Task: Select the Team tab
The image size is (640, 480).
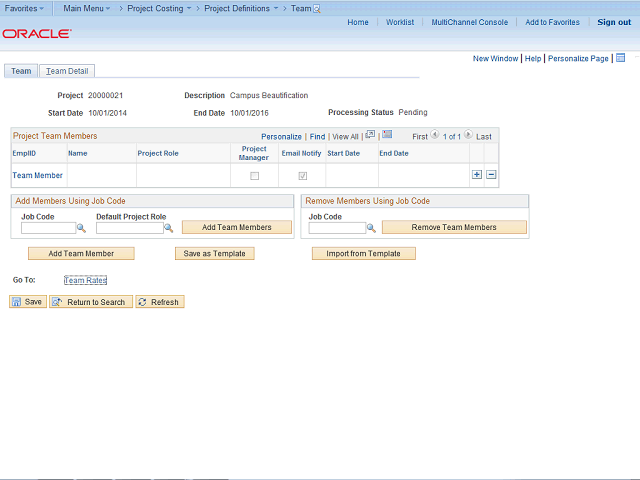Action: point(21,71)
